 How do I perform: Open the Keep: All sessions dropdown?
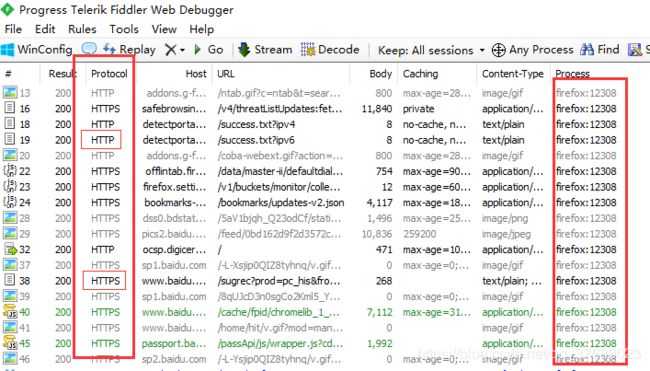coord(431,51)
